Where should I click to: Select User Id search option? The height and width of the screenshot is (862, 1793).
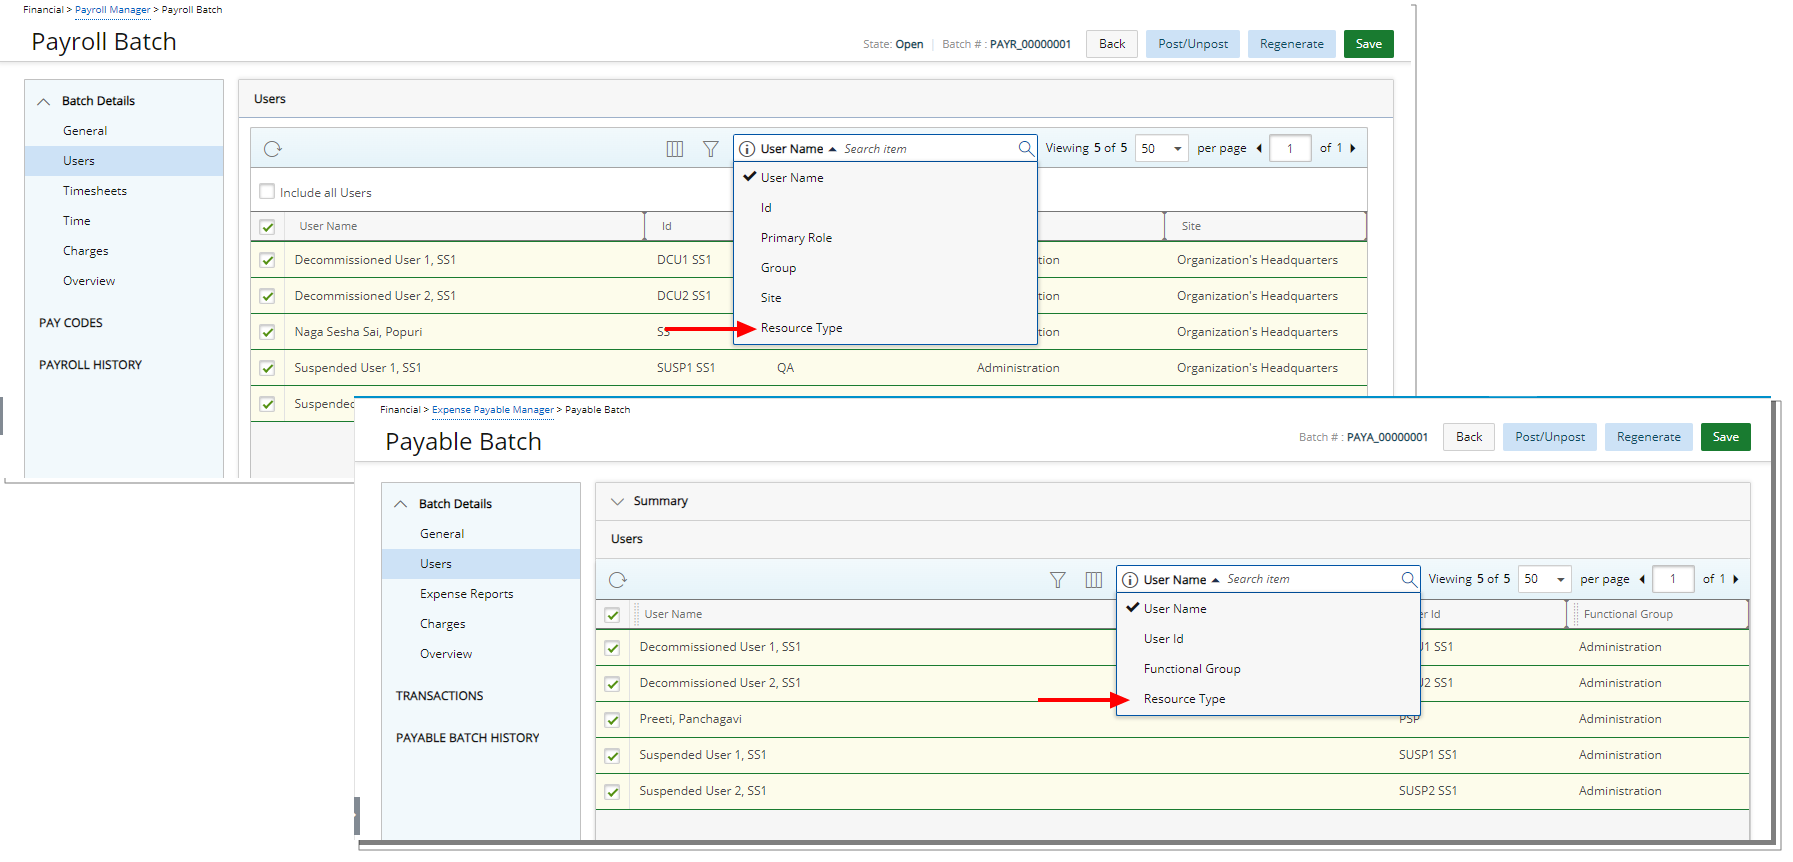(1163, 639)
